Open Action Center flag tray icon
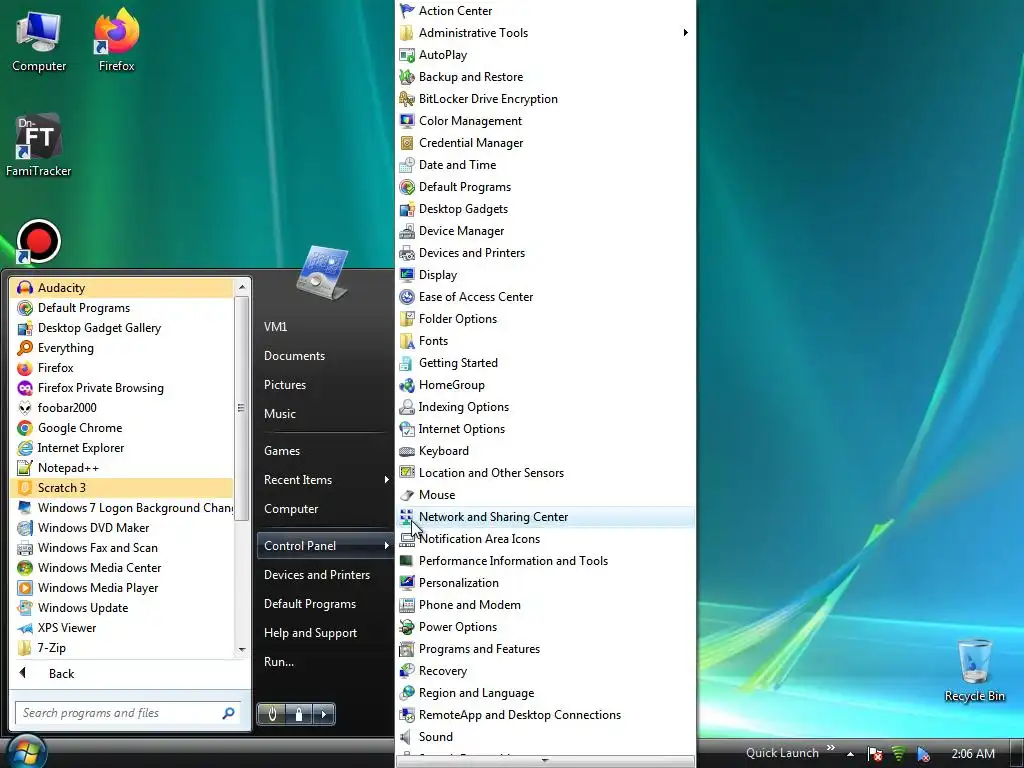 pos(875,754)
